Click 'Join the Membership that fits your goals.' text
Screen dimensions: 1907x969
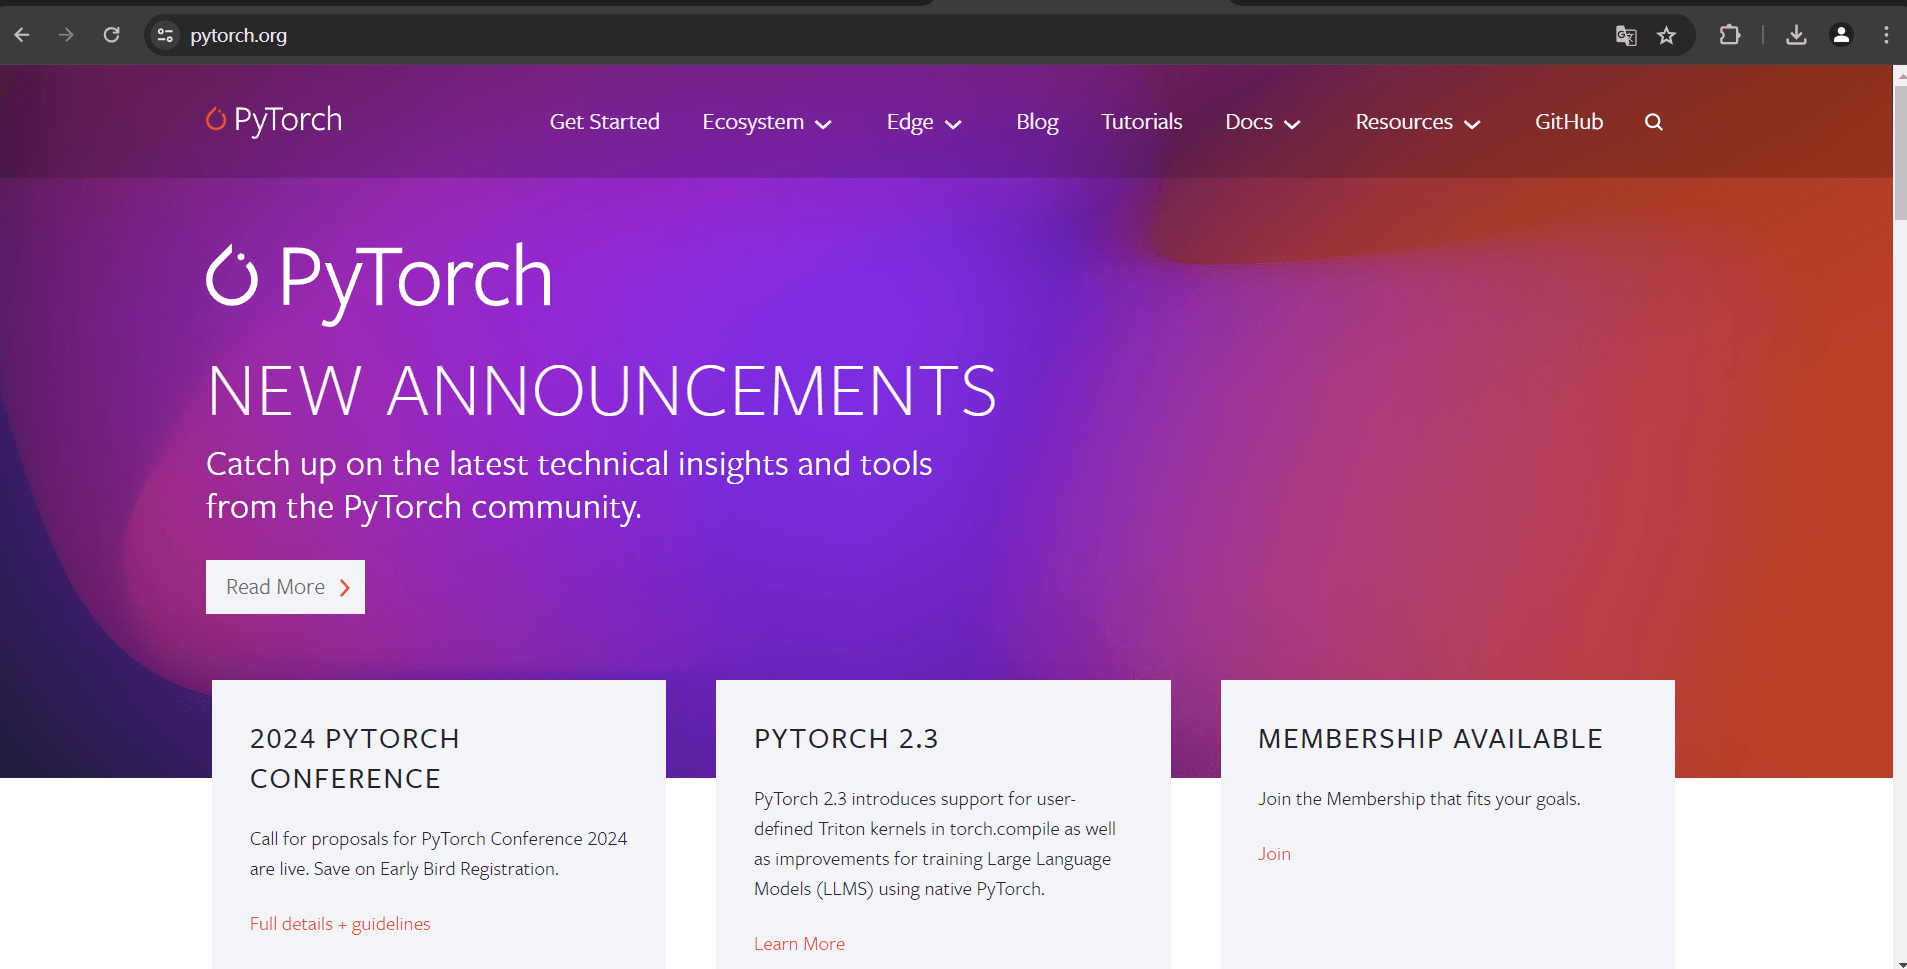1419,799
